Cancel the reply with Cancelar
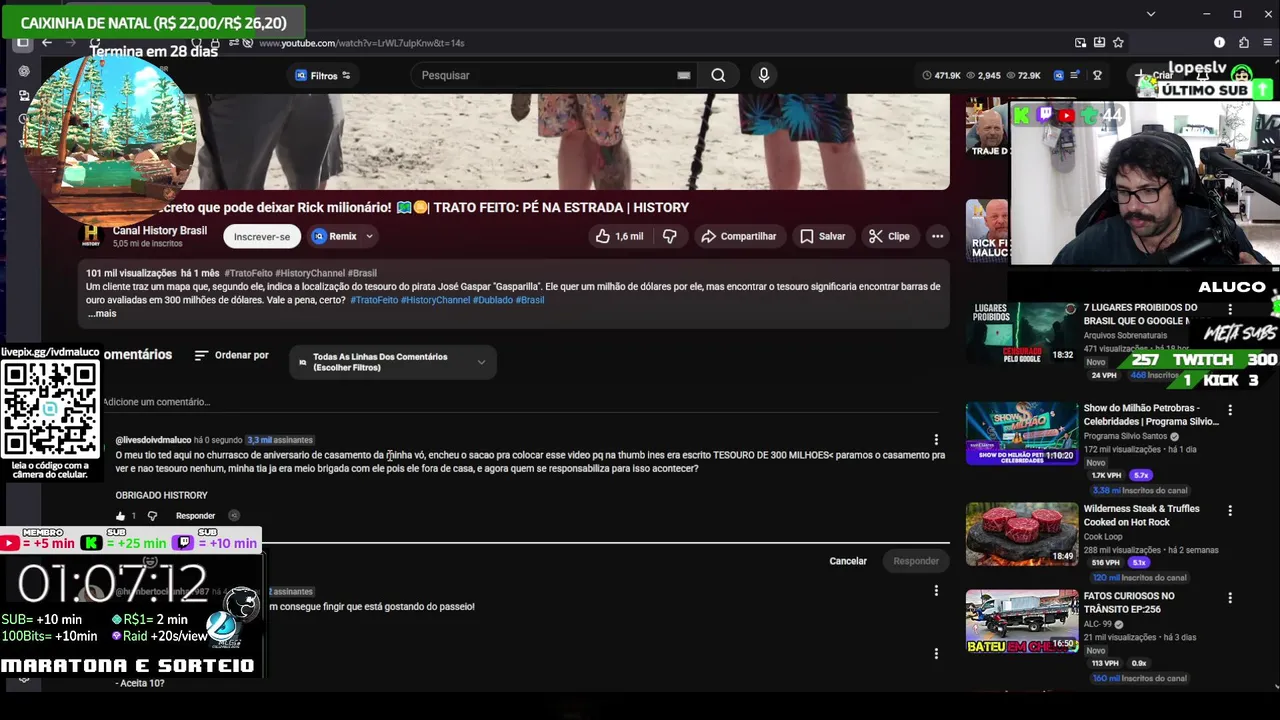The width and height of the screenshot is (1280, 720). click(848, 561)
